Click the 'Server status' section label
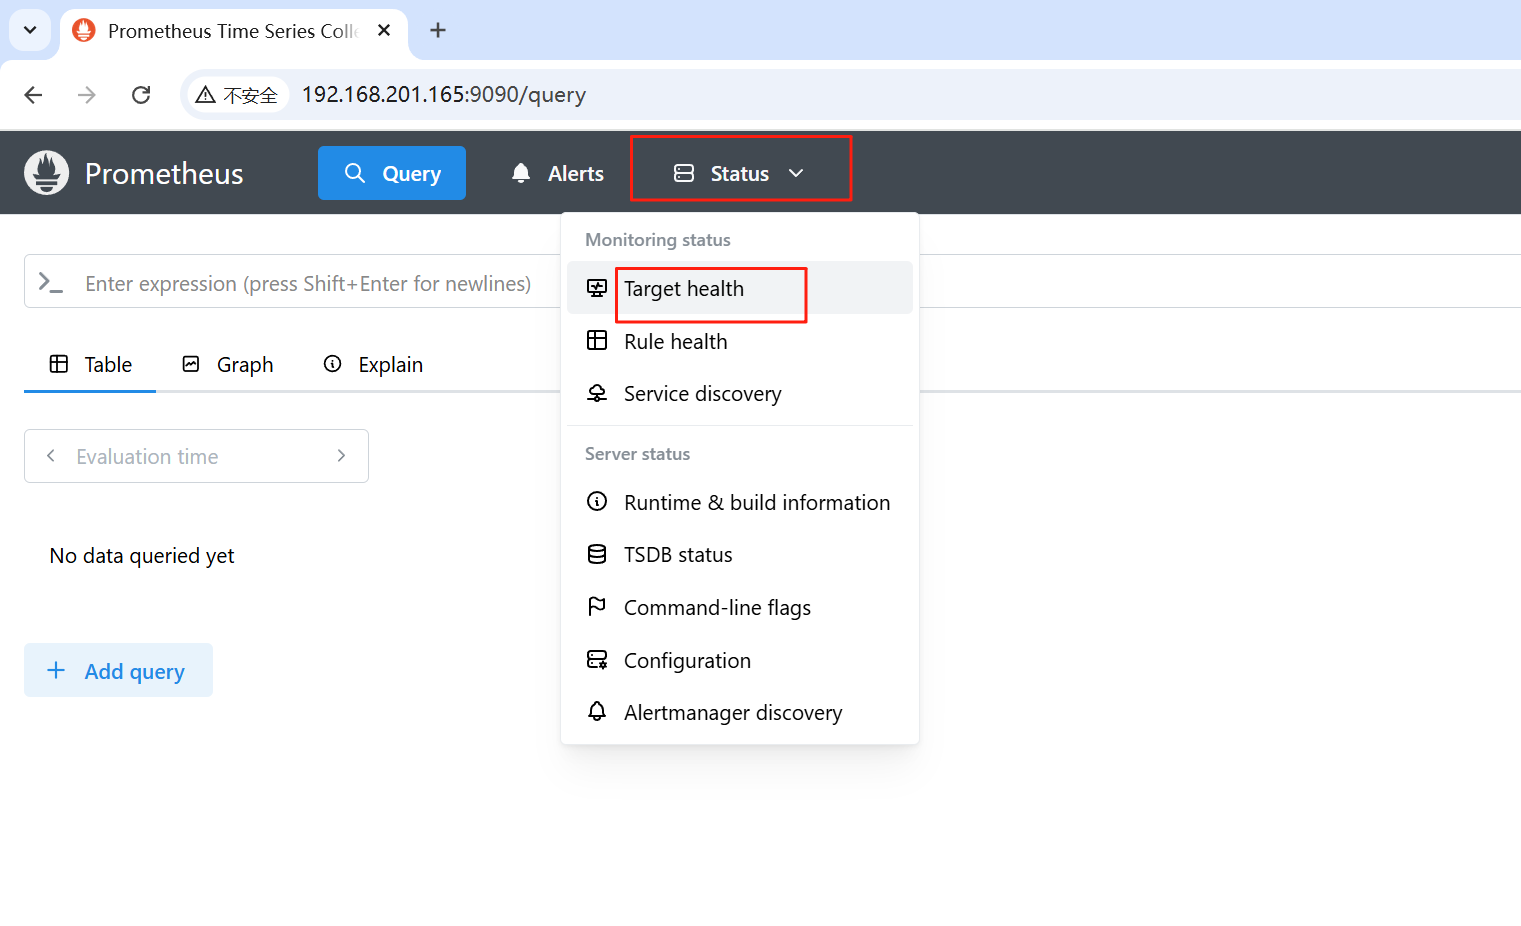This screenshot has width=1521, height=926. tap(638, 454)
